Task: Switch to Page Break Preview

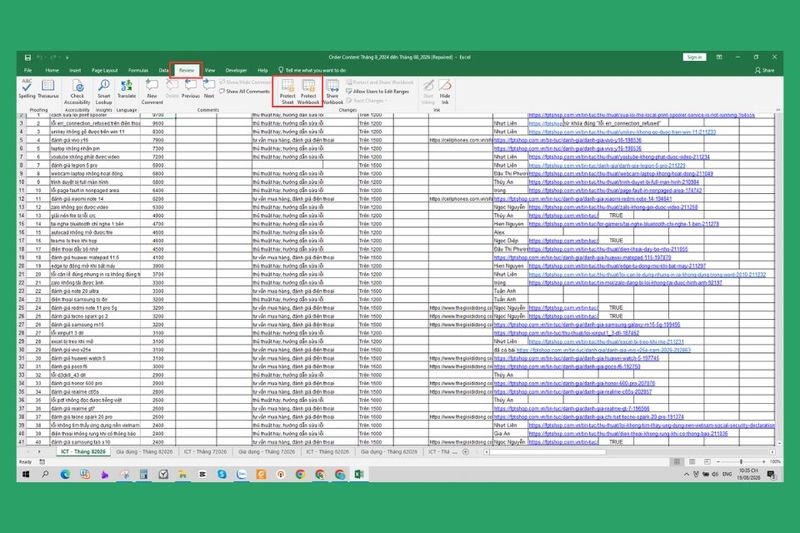Action: pos(707,462)
